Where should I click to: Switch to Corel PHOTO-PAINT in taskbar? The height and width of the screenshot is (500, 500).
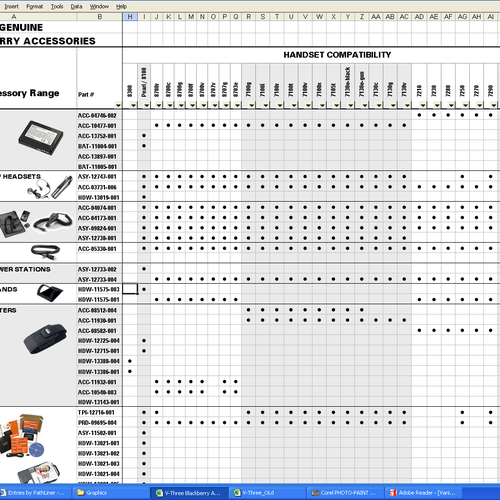tap(344, 493)
